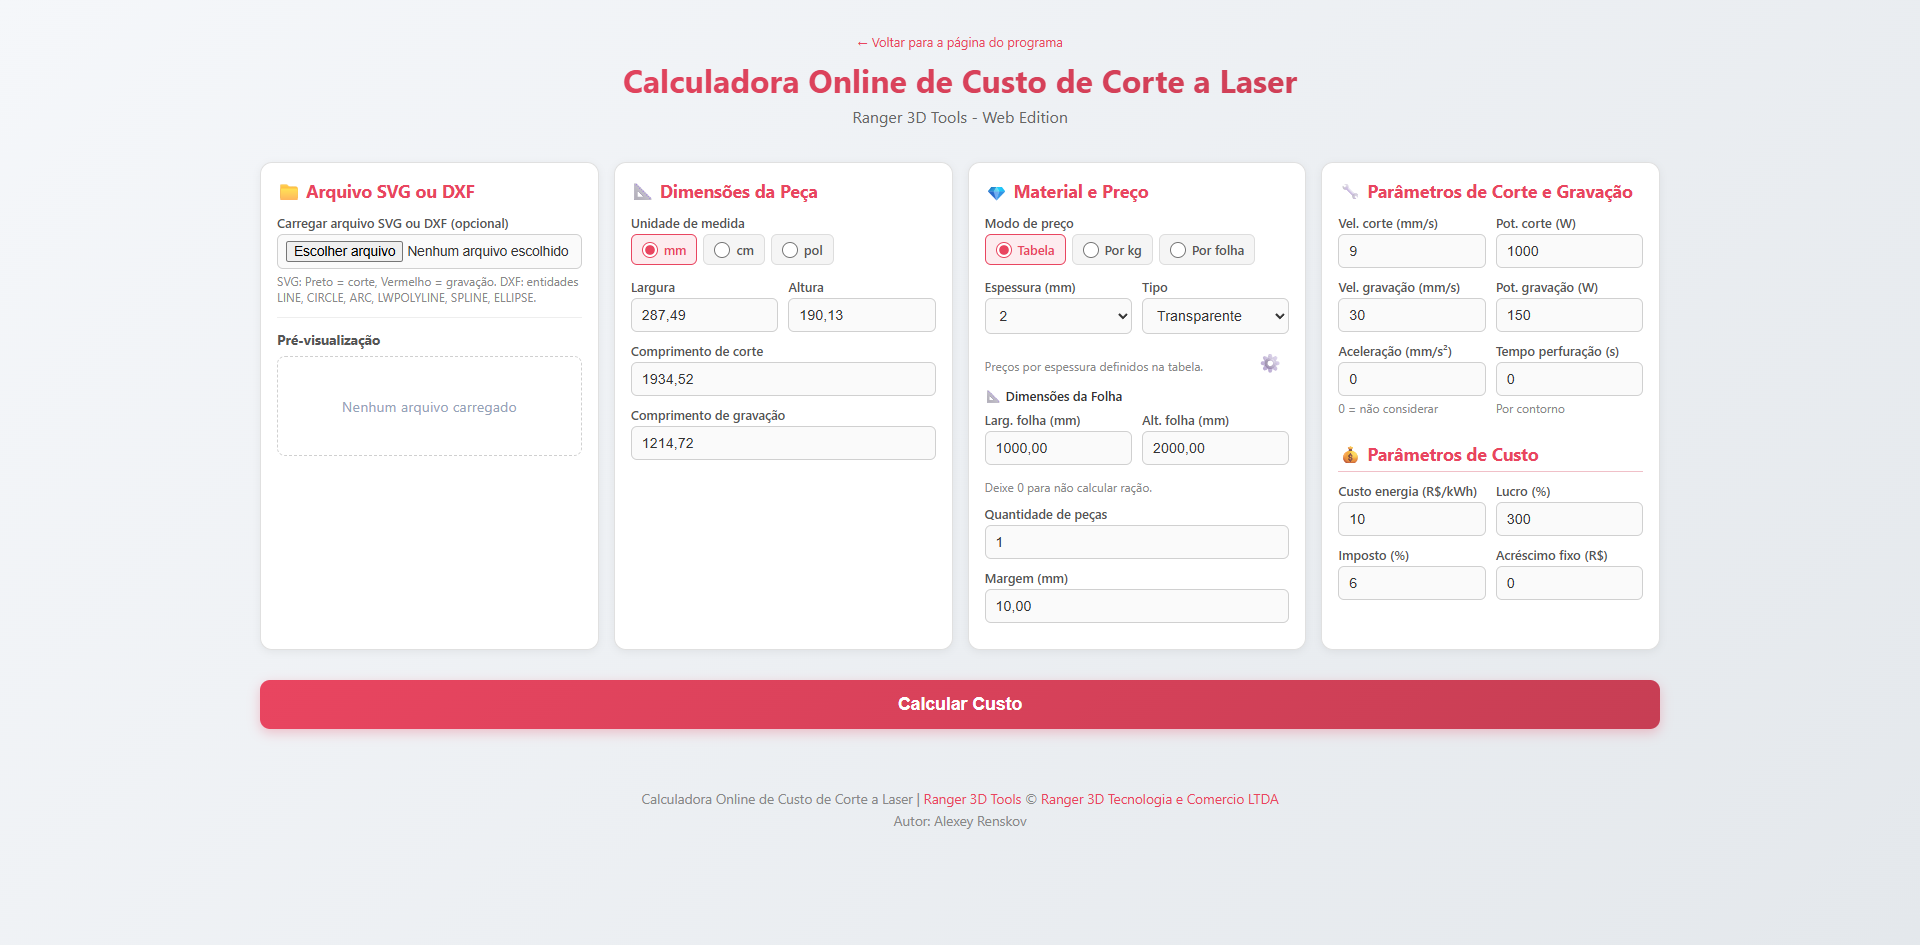
Task: Click the ruler icon beside Dimensões da Folha
Action: click(992, 396)
